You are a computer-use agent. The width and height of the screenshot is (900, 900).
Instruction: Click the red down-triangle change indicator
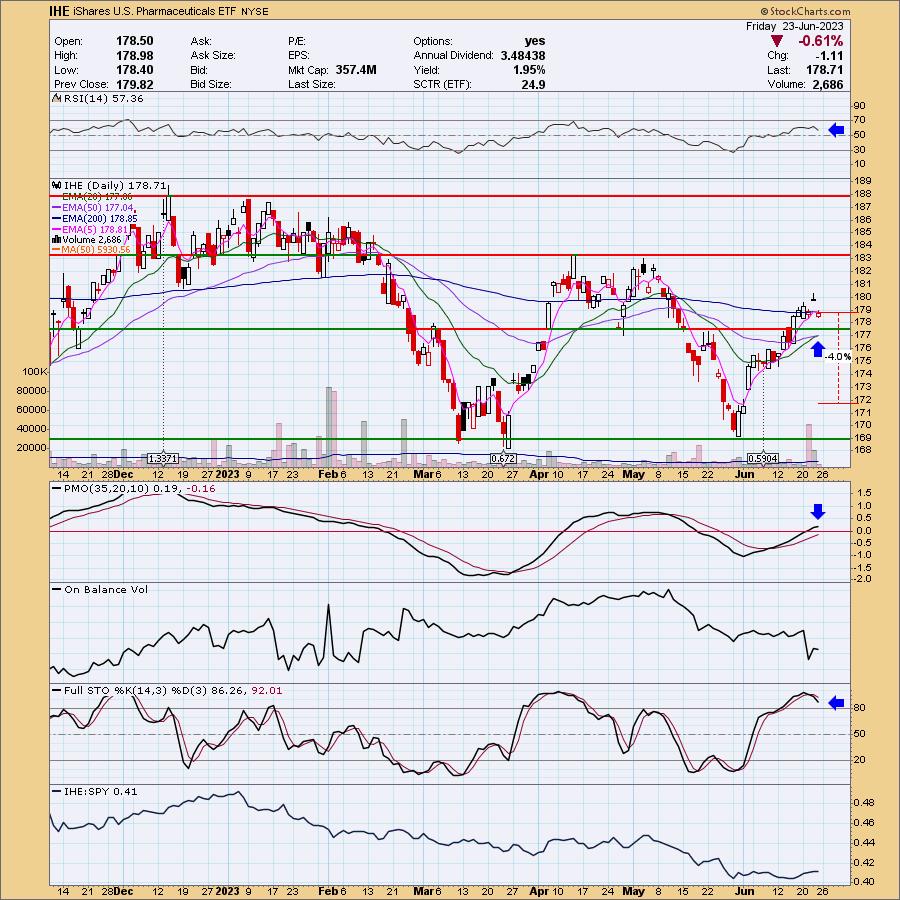[x=777, y=41]
